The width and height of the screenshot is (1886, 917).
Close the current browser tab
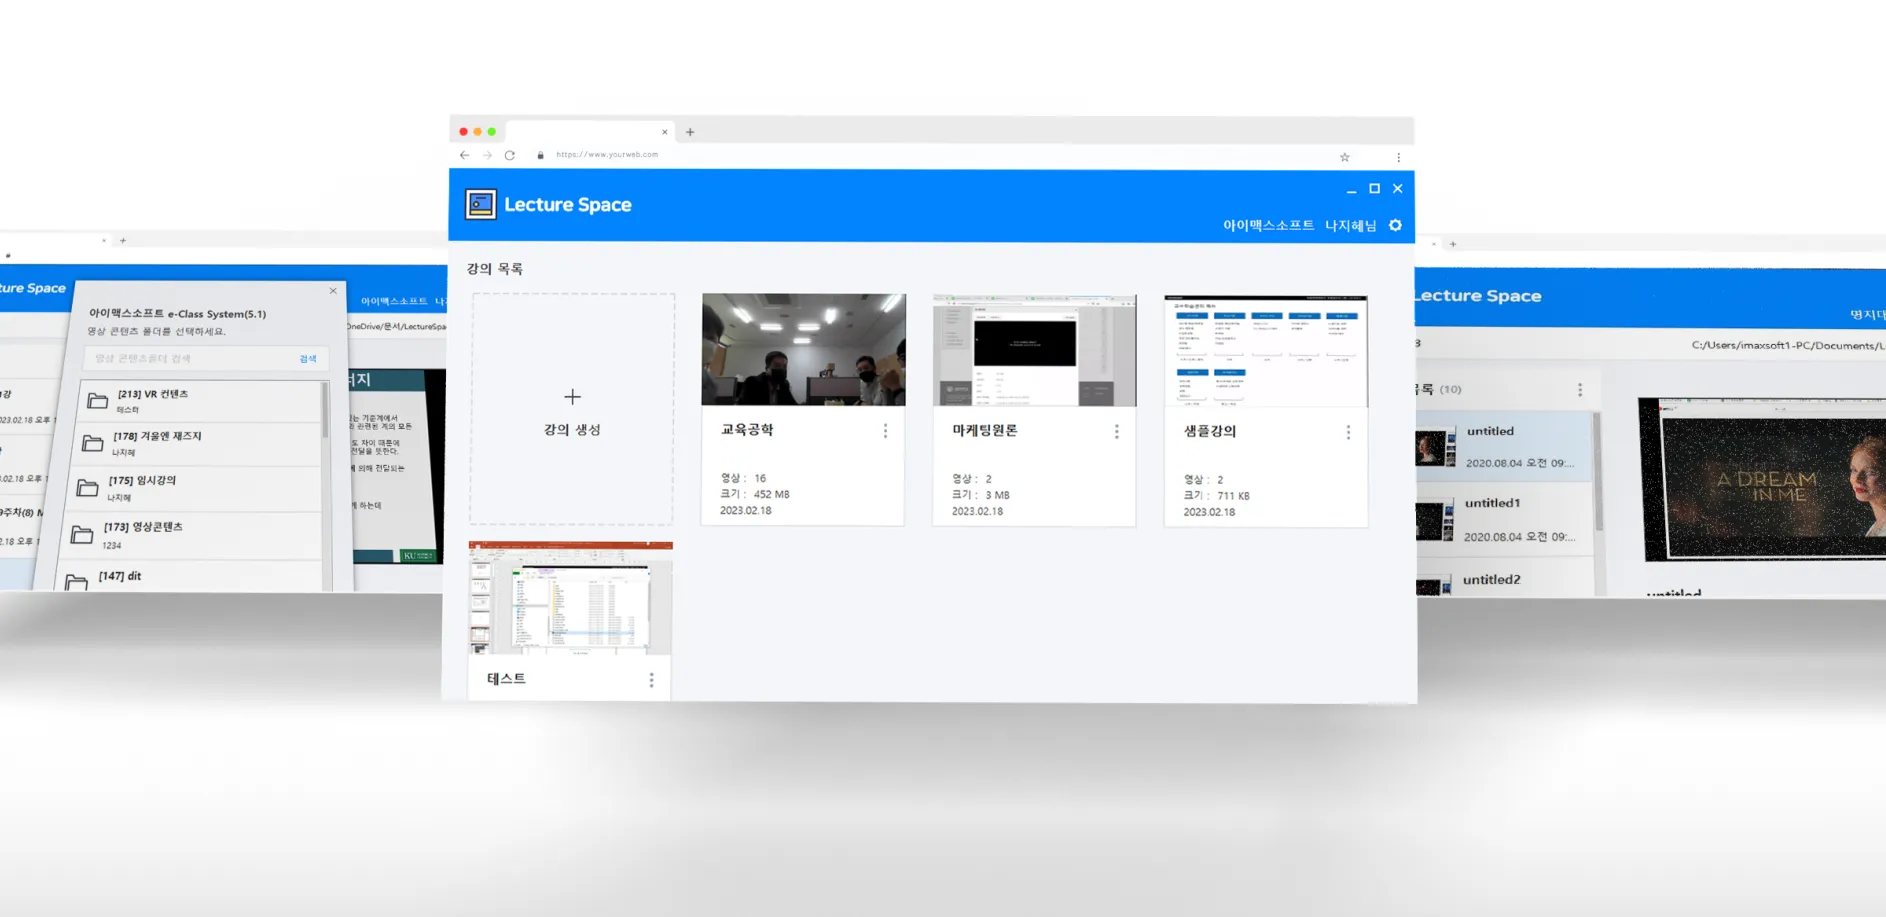[665, 132]
